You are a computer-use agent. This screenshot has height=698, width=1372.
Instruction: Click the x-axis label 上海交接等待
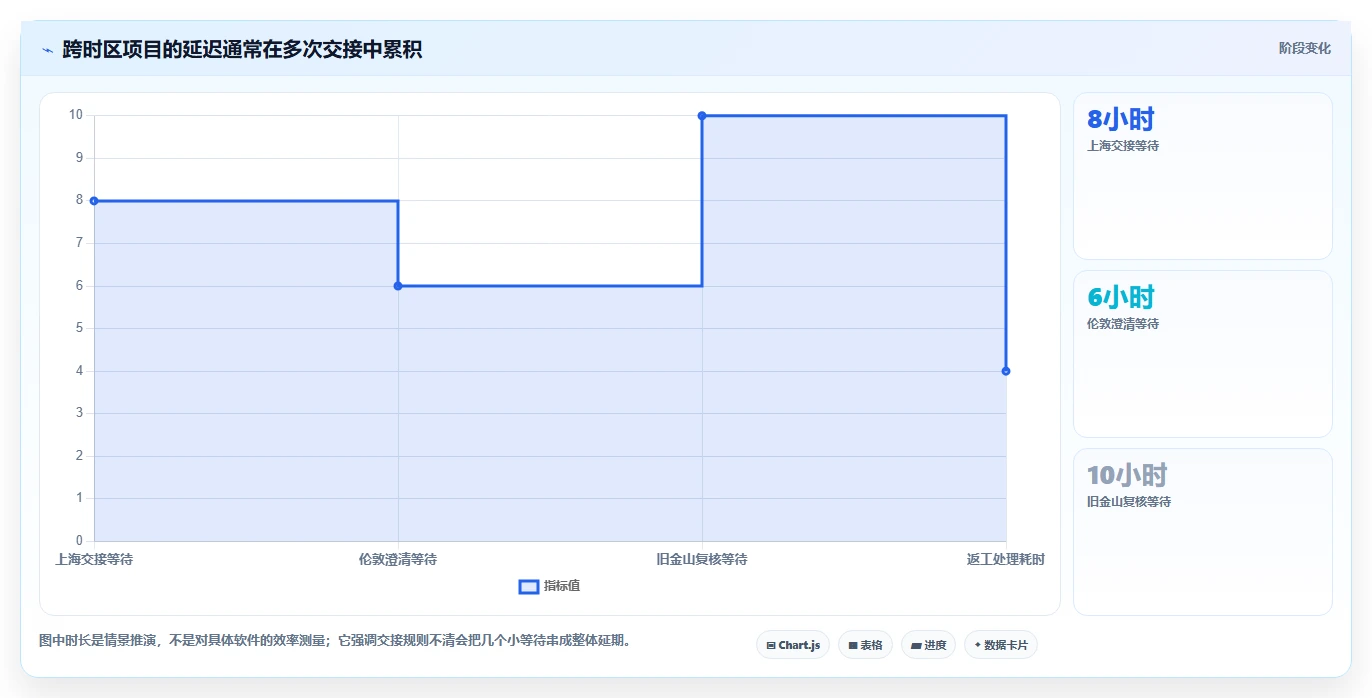point(94,559)
